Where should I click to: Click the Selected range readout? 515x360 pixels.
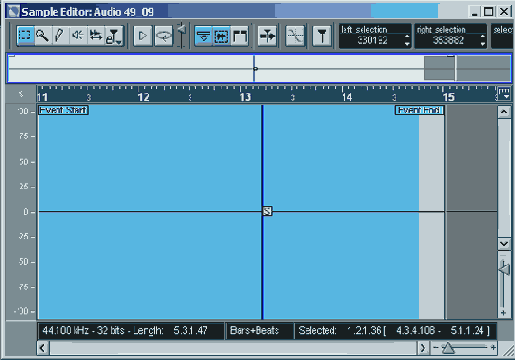396,331
